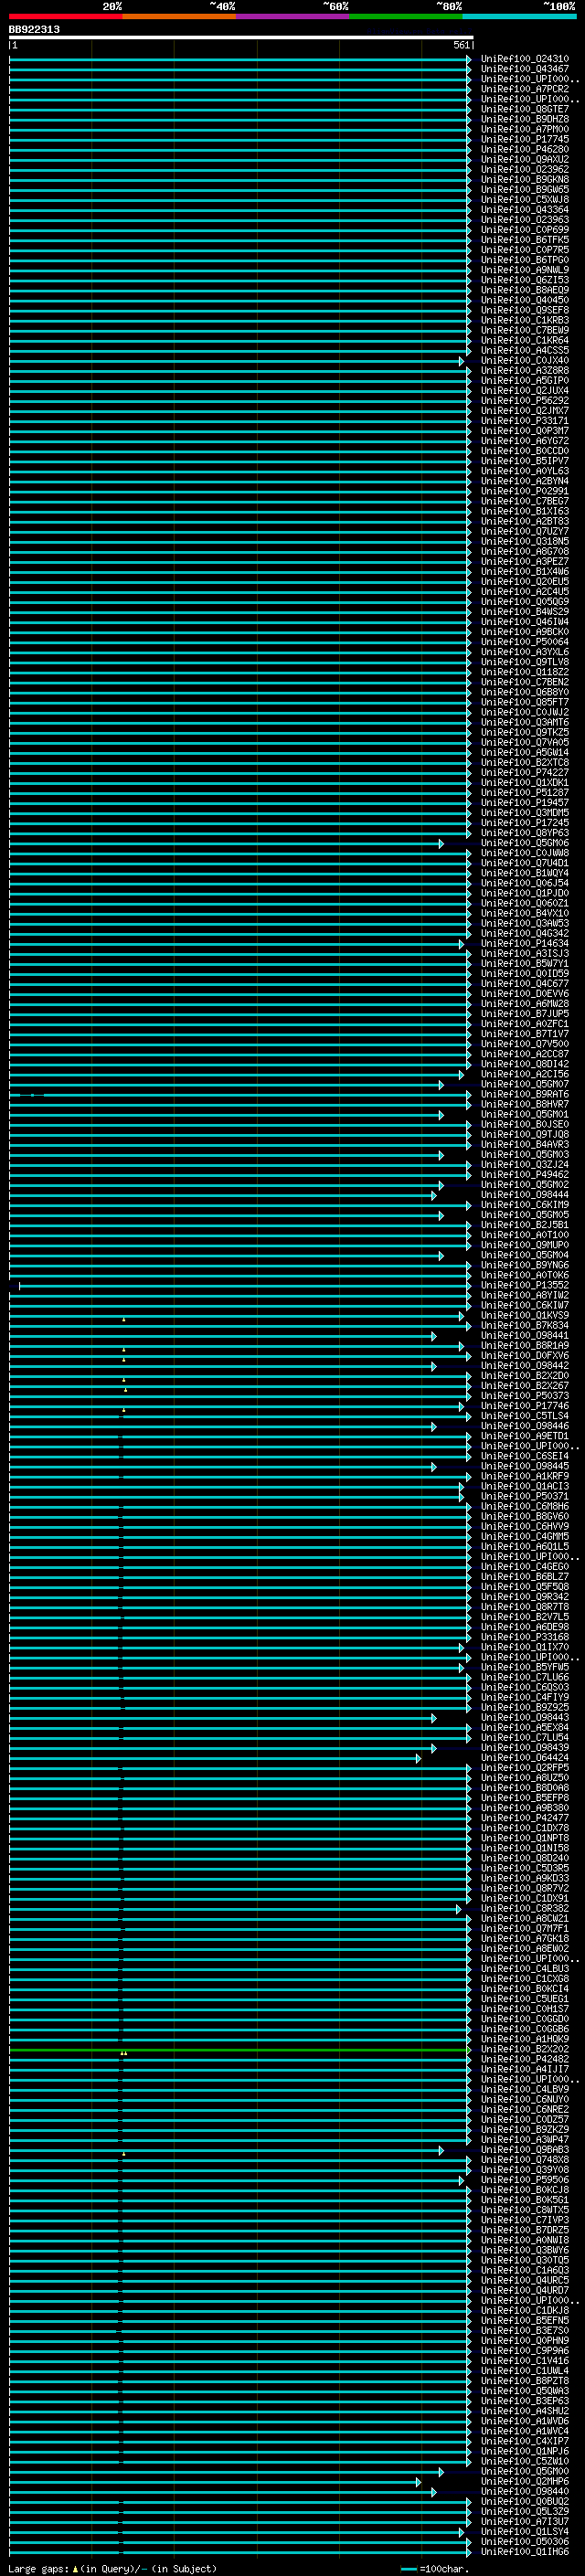Click hit label UniRef100_Q9BAB3
Screen dimensions: 585x2576
525,2149
